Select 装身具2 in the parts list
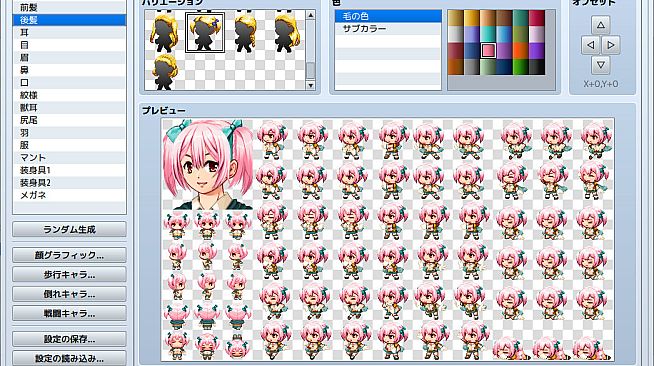 click(x=69, y=183)
